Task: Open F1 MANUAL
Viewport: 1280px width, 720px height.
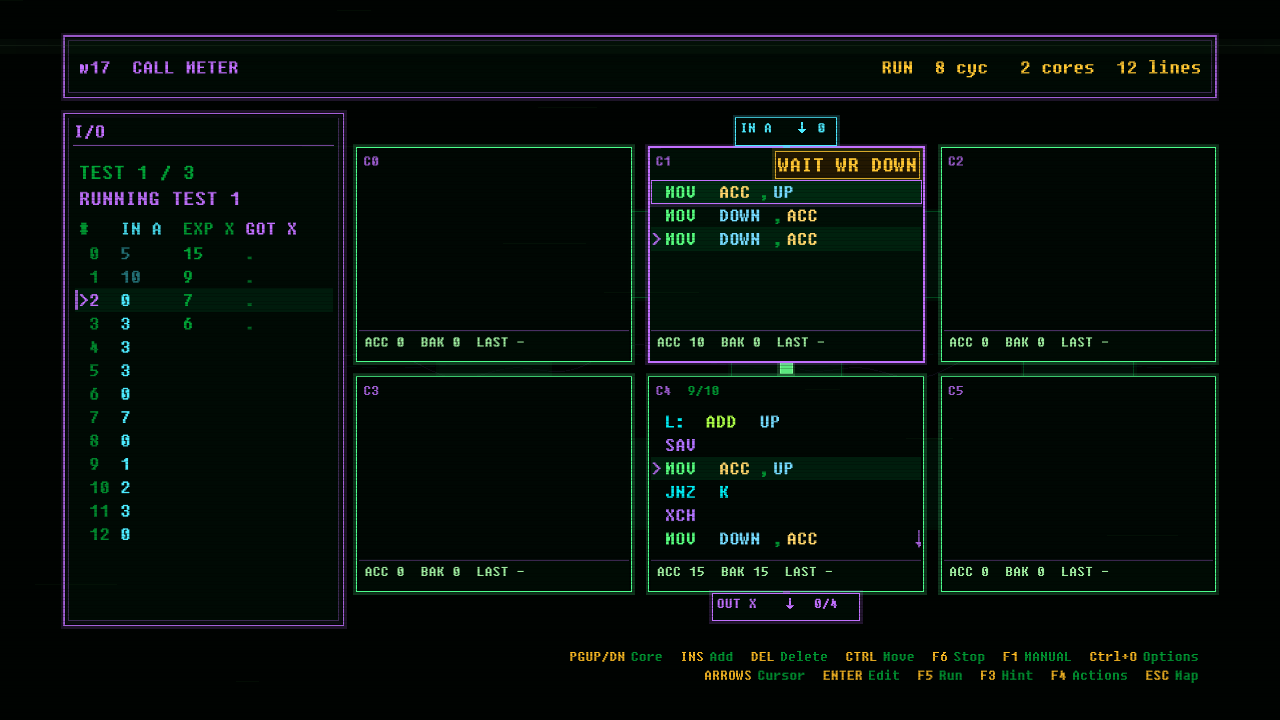Action: (1036, 657)
